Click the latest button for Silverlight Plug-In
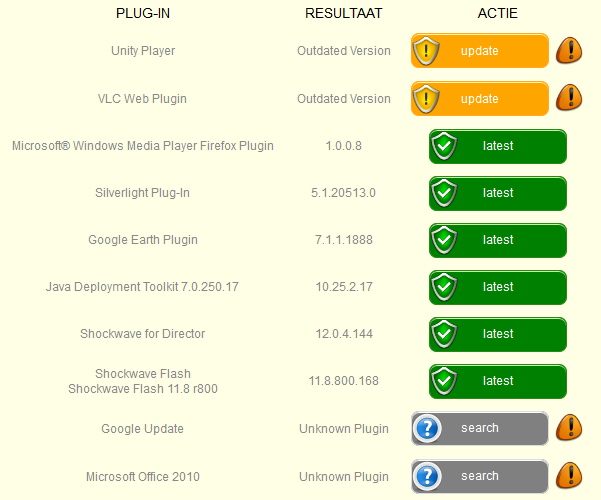The height and width of the screenshot is (500, 601). pyautogui.click(x=498, y=193)
